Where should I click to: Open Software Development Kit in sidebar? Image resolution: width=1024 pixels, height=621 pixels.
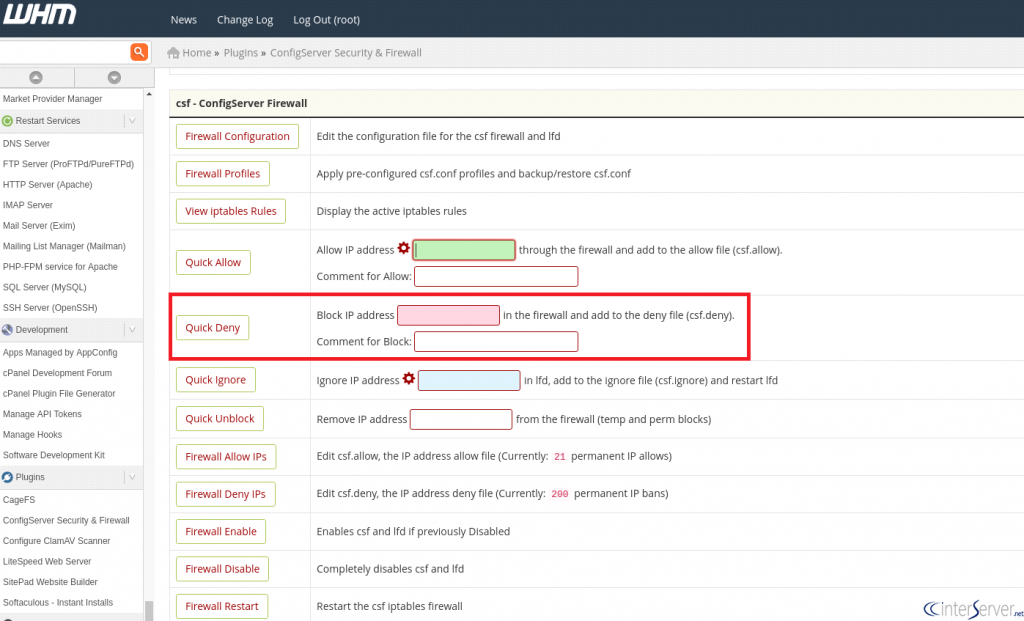pyautogui.click(x=54, y=455)
